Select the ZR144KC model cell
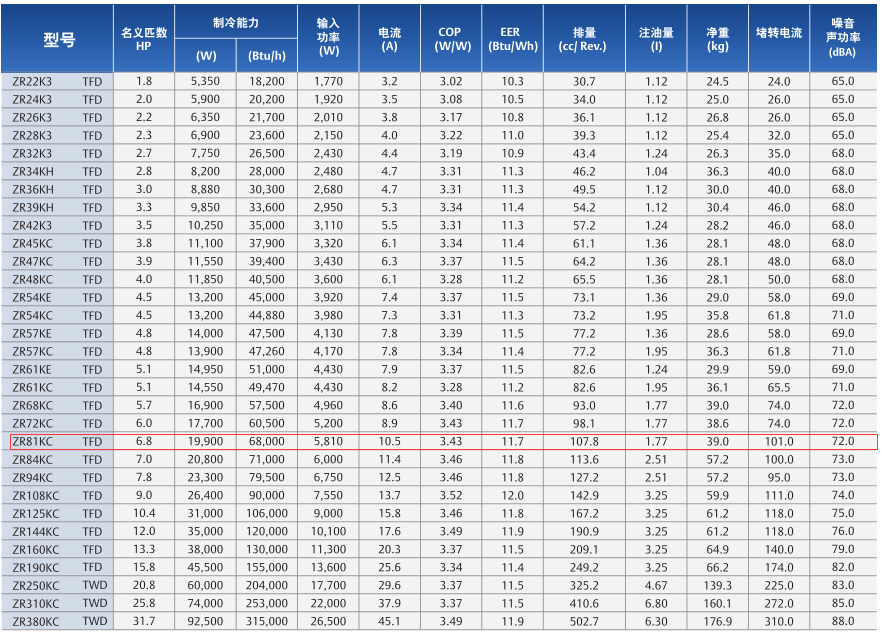The width and height of the screenshot is (882, 634). [36, 531]
